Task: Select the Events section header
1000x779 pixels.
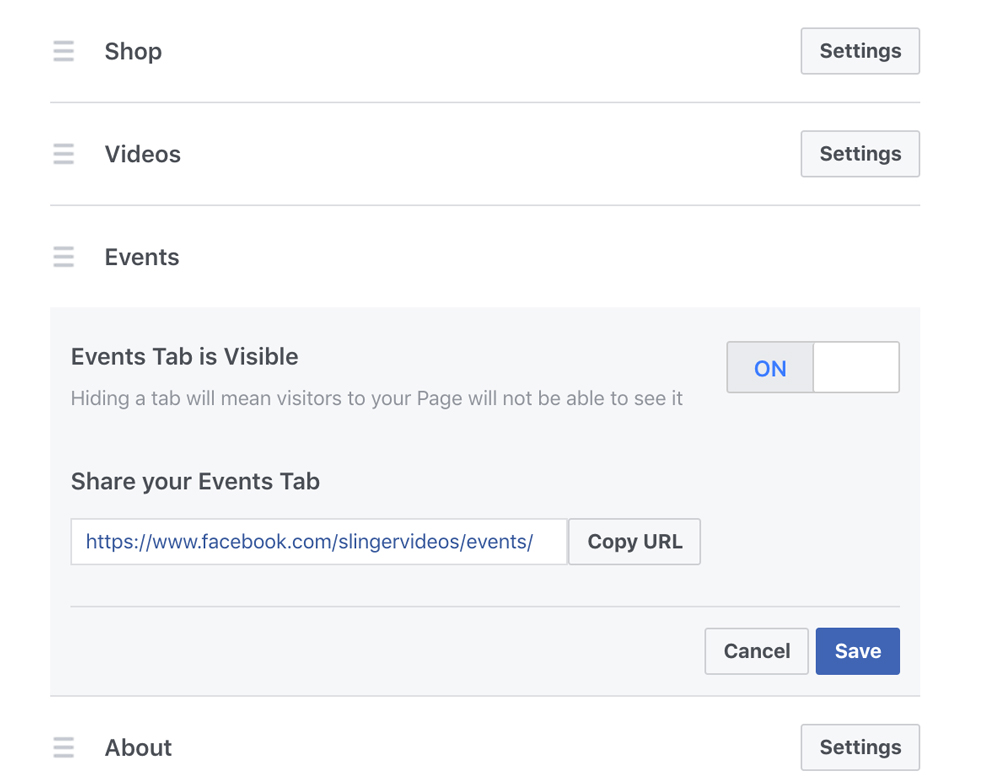Action: [141, 257]
